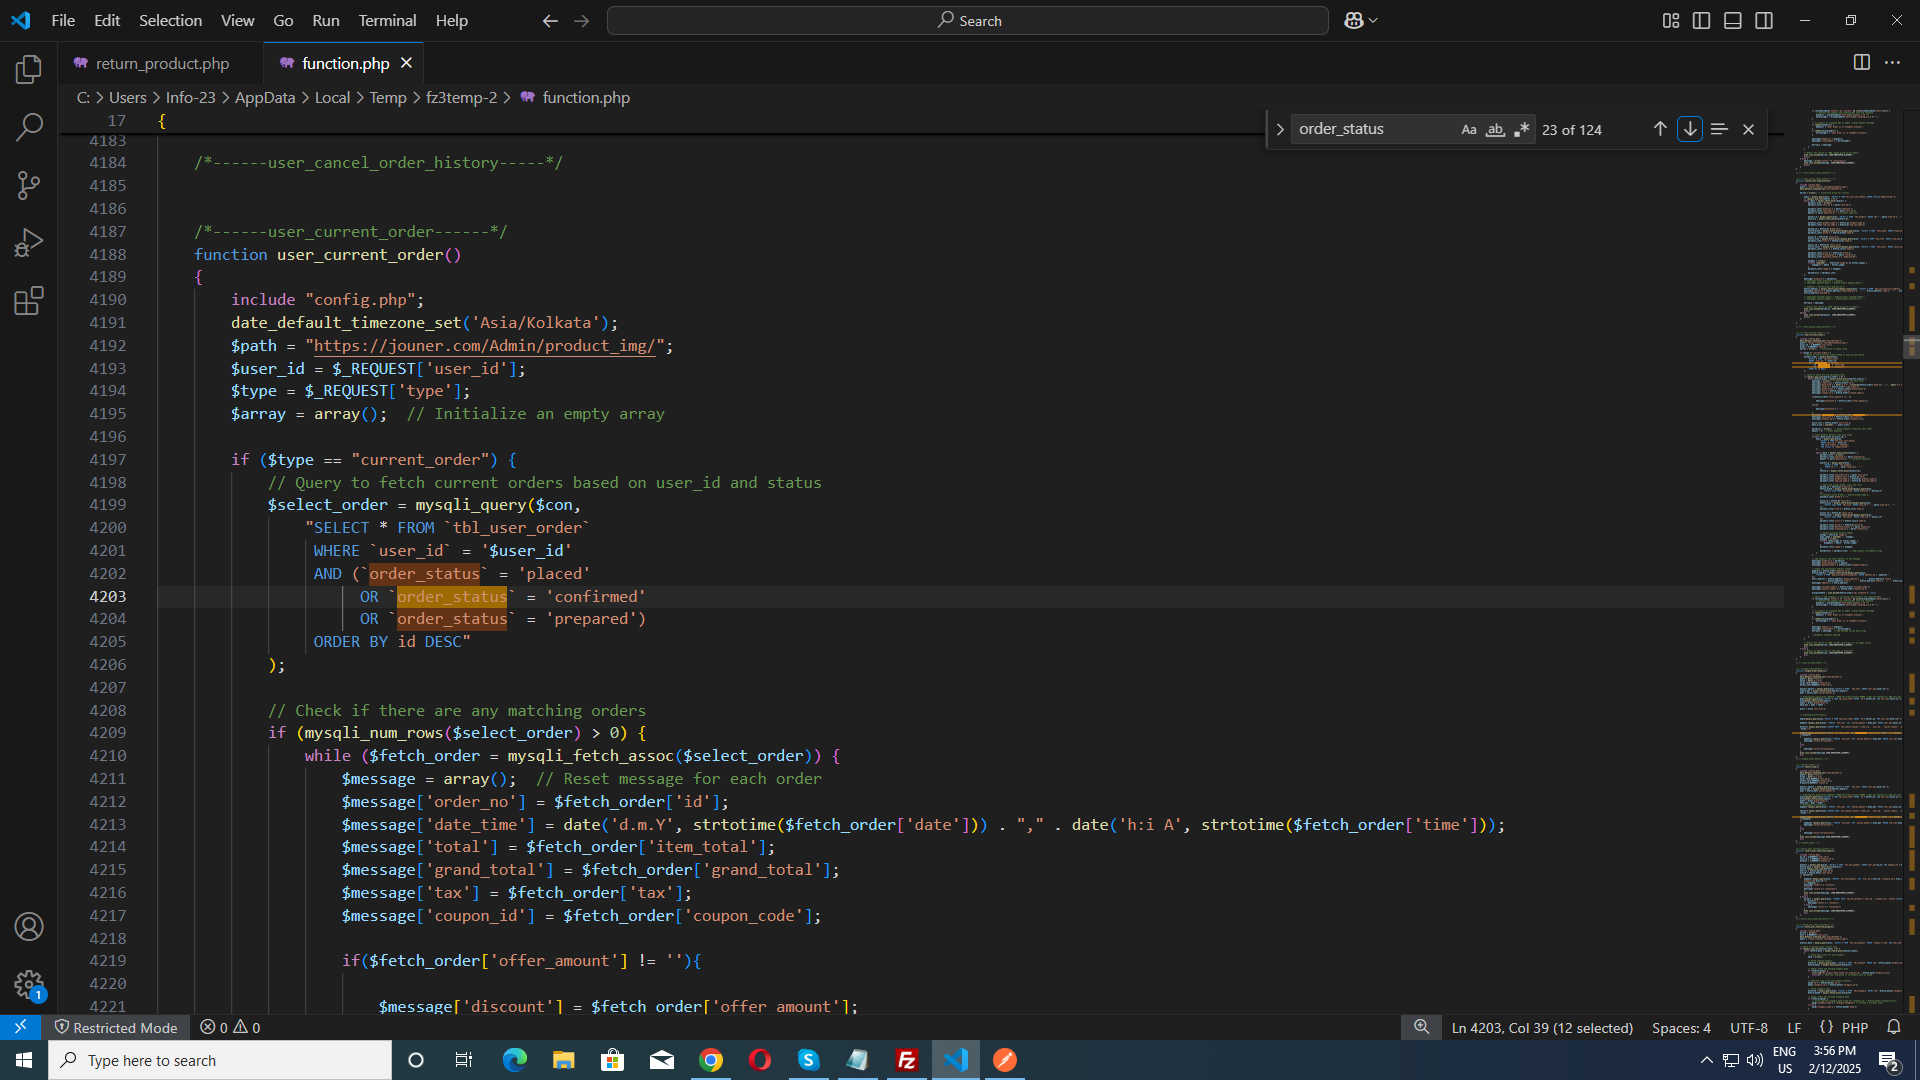1920x1080 pixels.
Task: Expand the replace field in find widget
Action: click(1279, 129)
